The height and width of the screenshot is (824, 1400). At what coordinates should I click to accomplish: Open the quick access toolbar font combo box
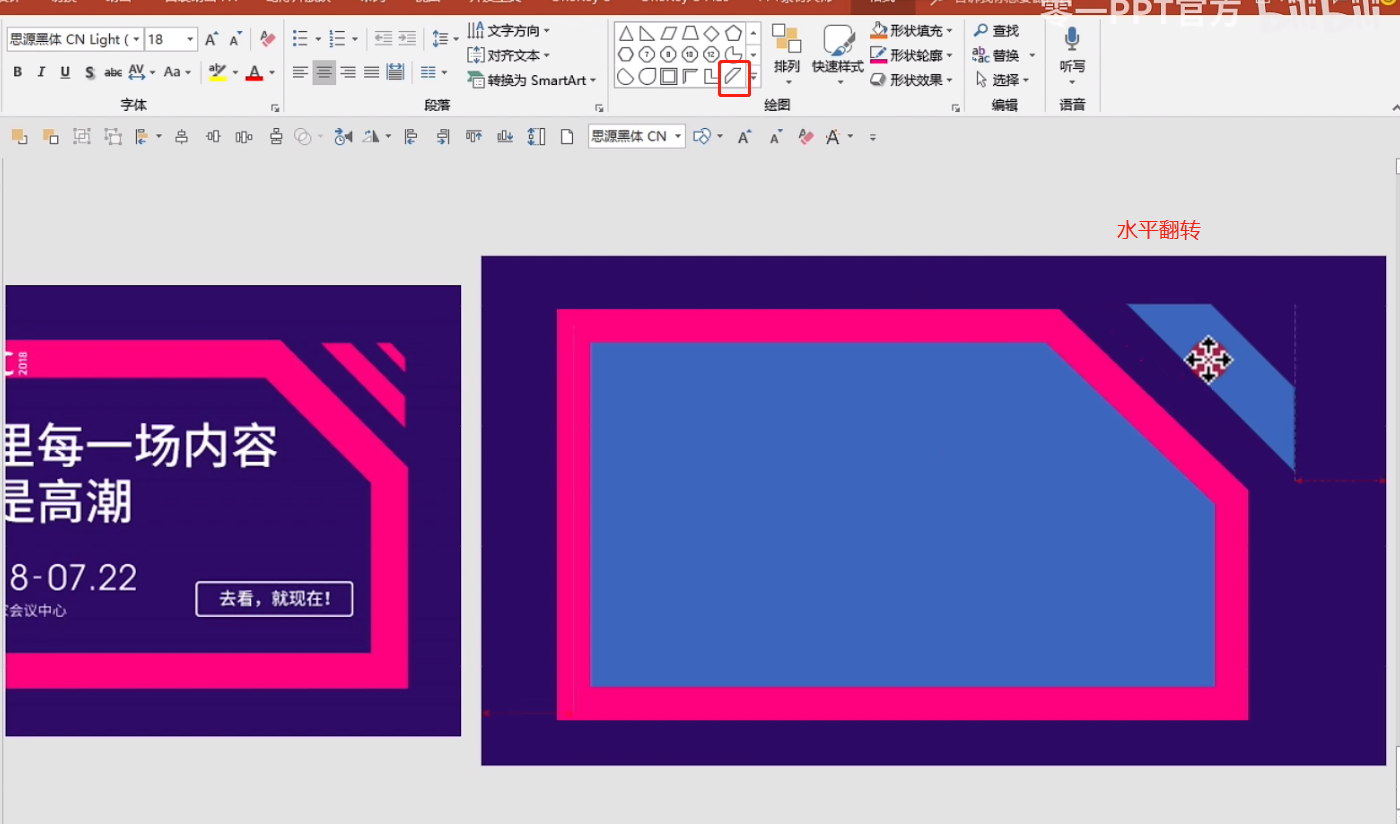point(637,136)
